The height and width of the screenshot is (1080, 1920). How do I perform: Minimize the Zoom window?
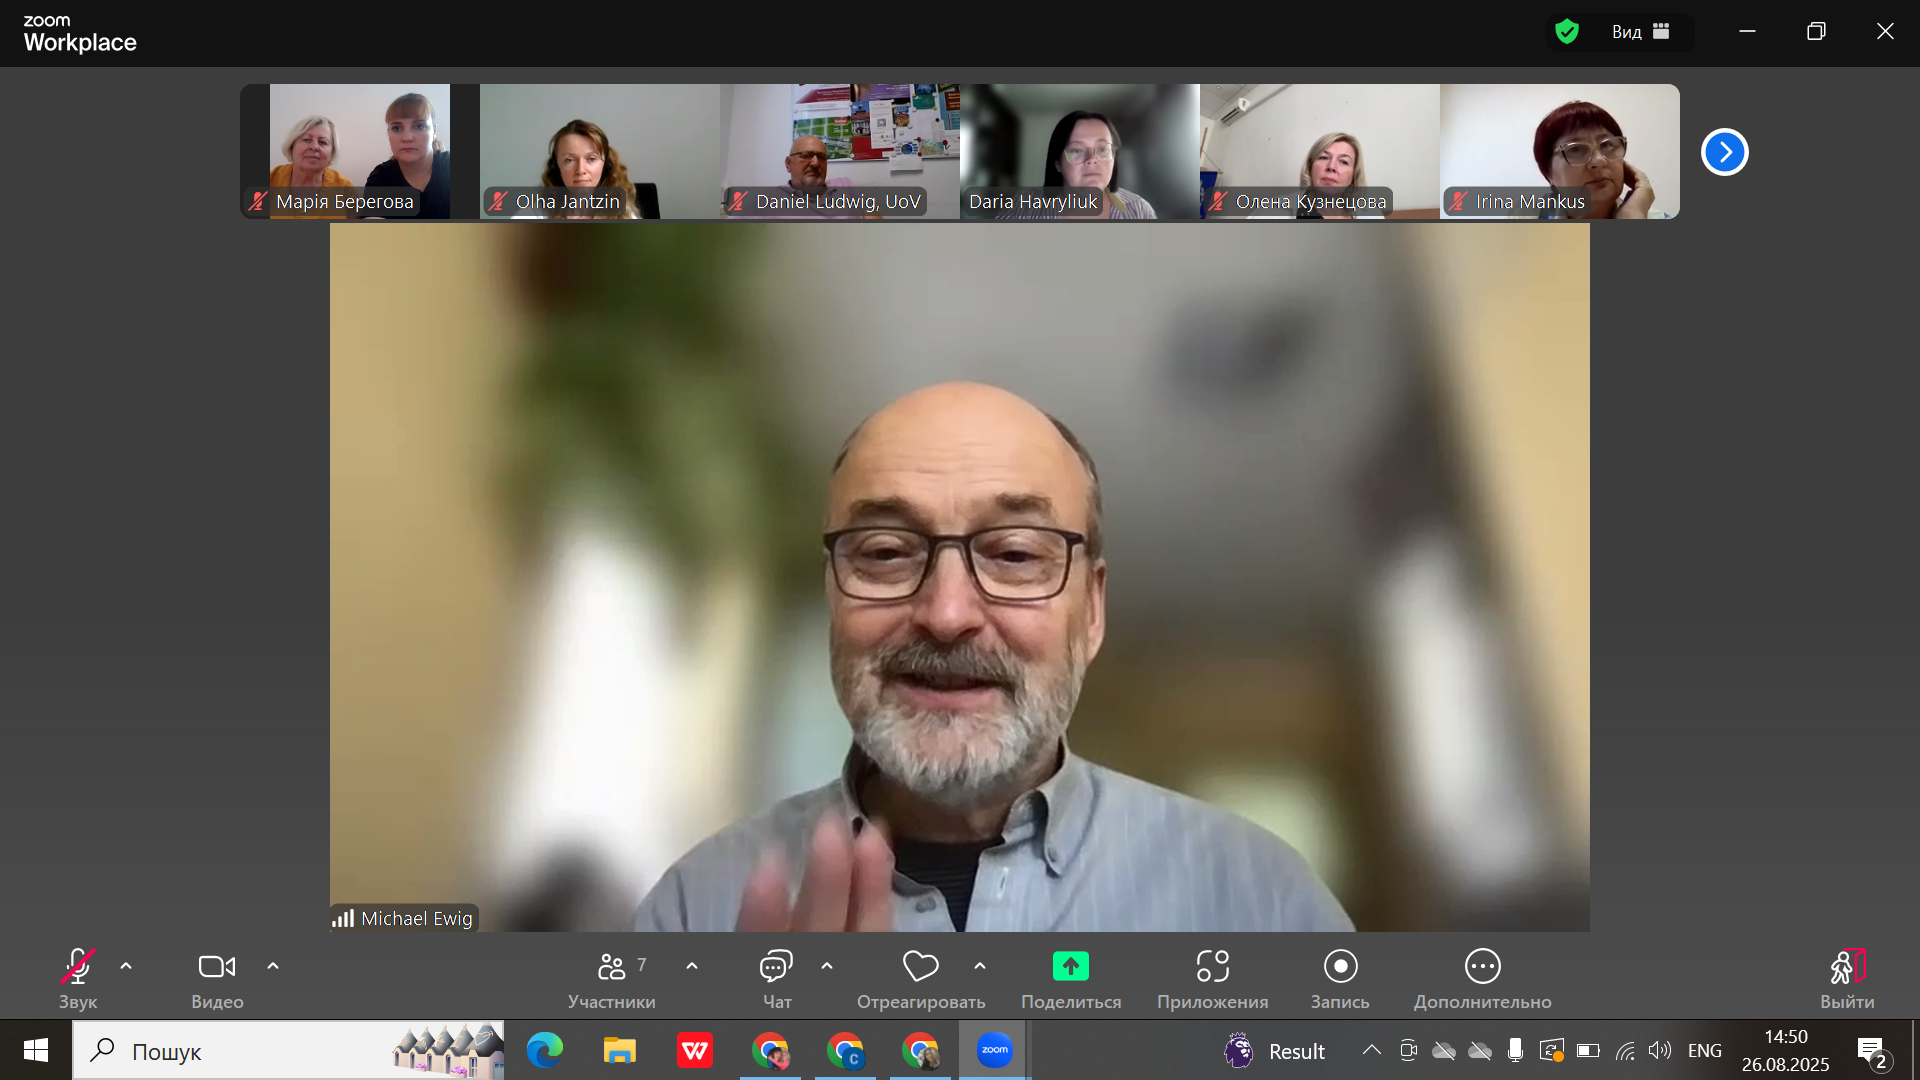pos(1747,31)
